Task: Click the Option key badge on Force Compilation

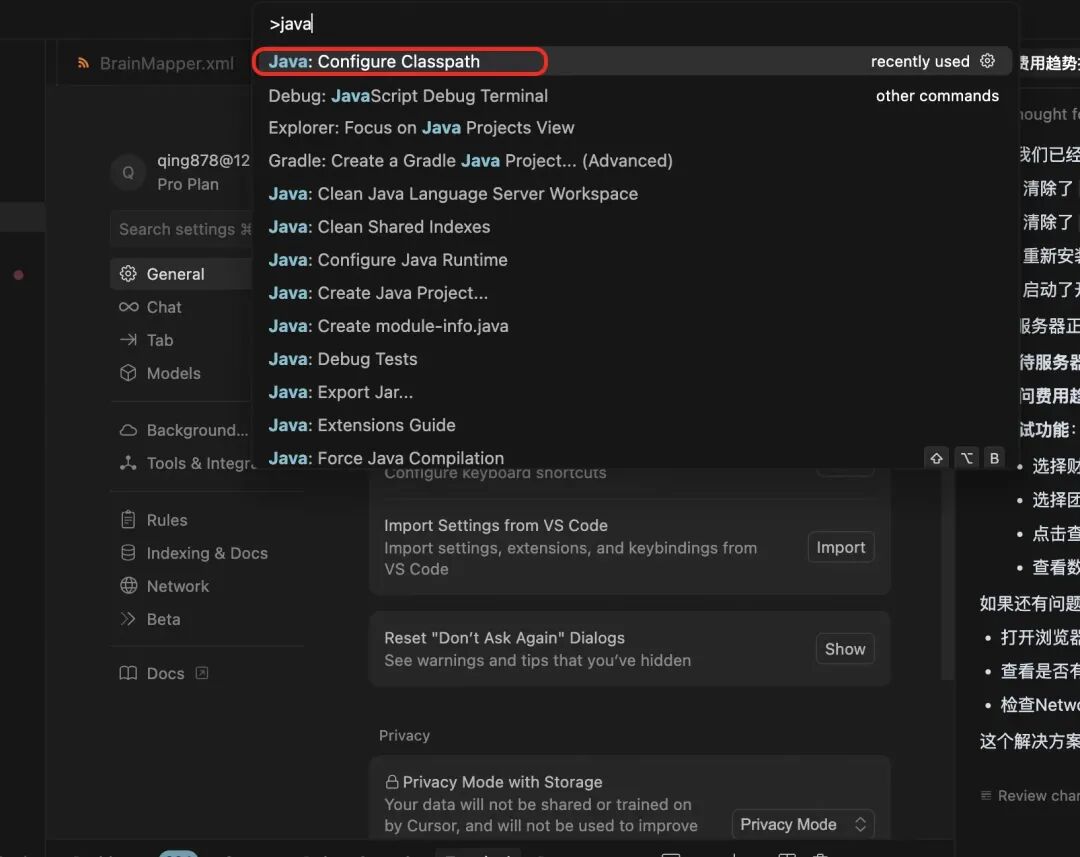Action: coord(966,458)
